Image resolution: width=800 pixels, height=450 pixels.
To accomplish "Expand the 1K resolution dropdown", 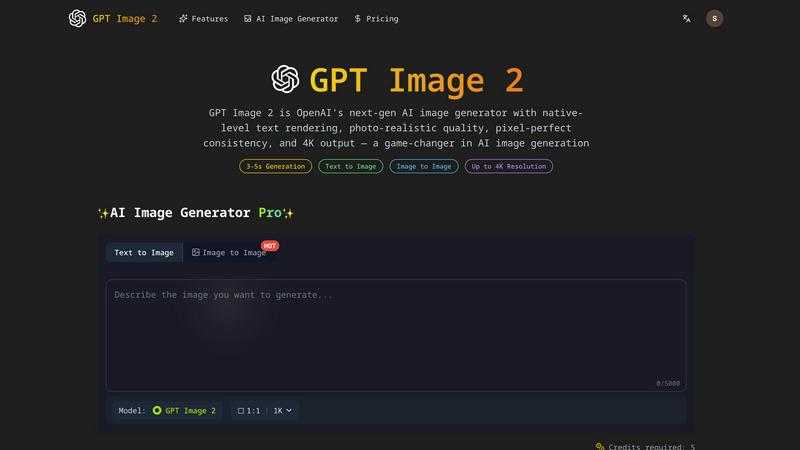I will coord(283,411).
